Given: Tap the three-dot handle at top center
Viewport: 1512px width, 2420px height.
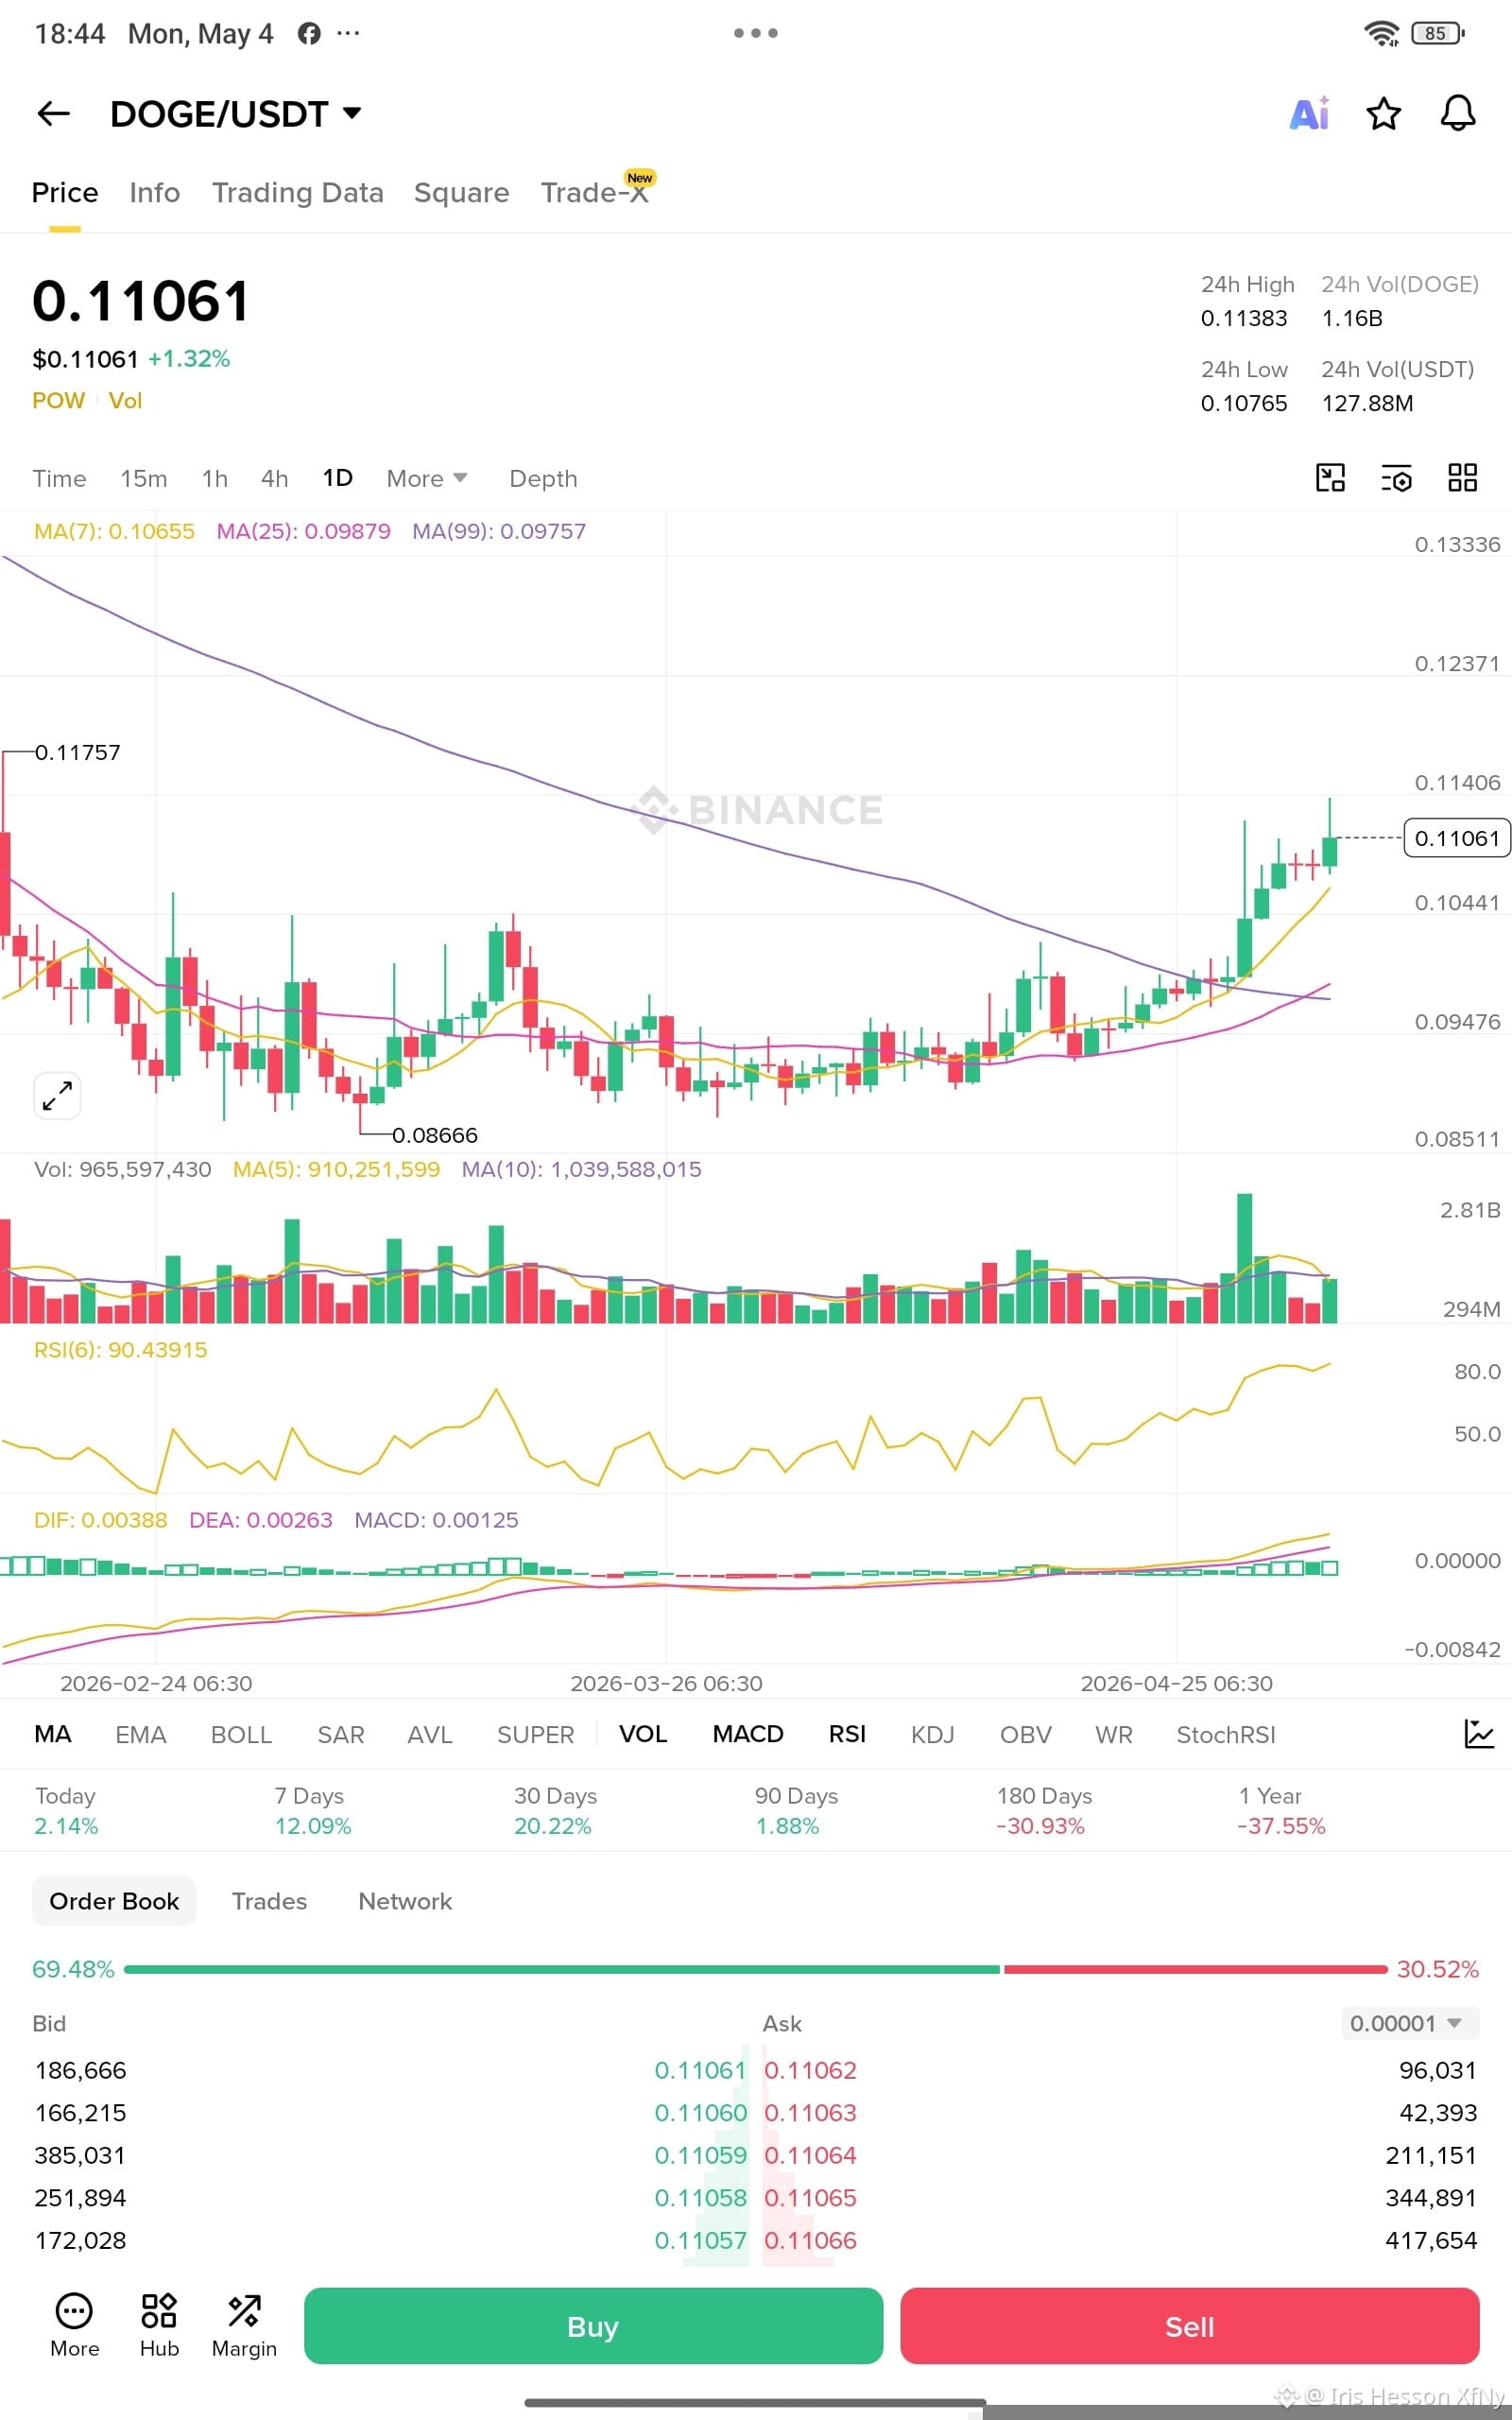Looking at the screenshot, I should click(x=755, y=33).
